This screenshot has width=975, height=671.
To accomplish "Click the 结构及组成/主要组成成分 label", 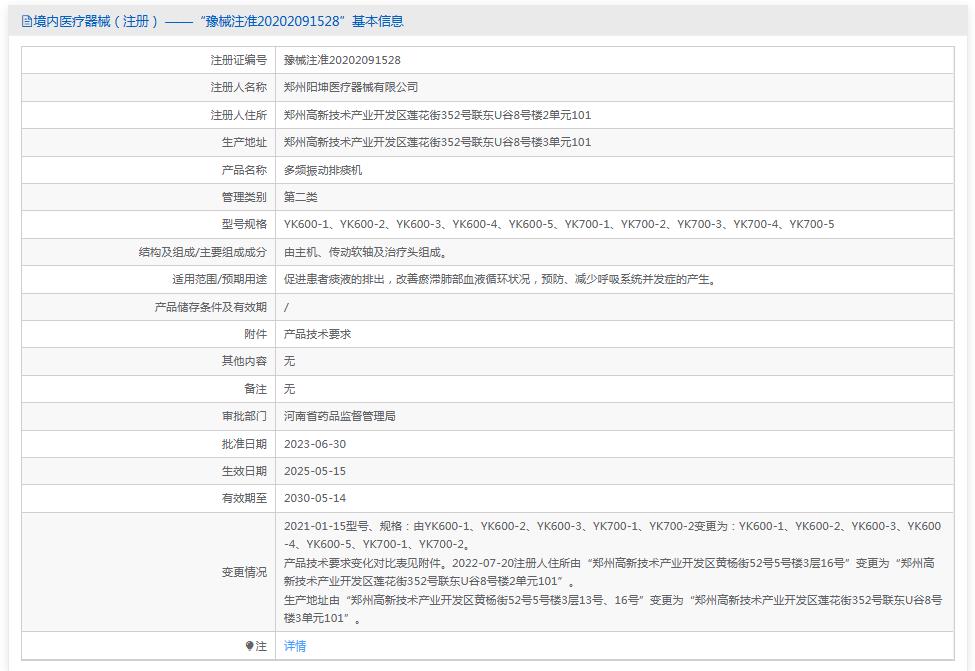I will click(x=202, y=252).
